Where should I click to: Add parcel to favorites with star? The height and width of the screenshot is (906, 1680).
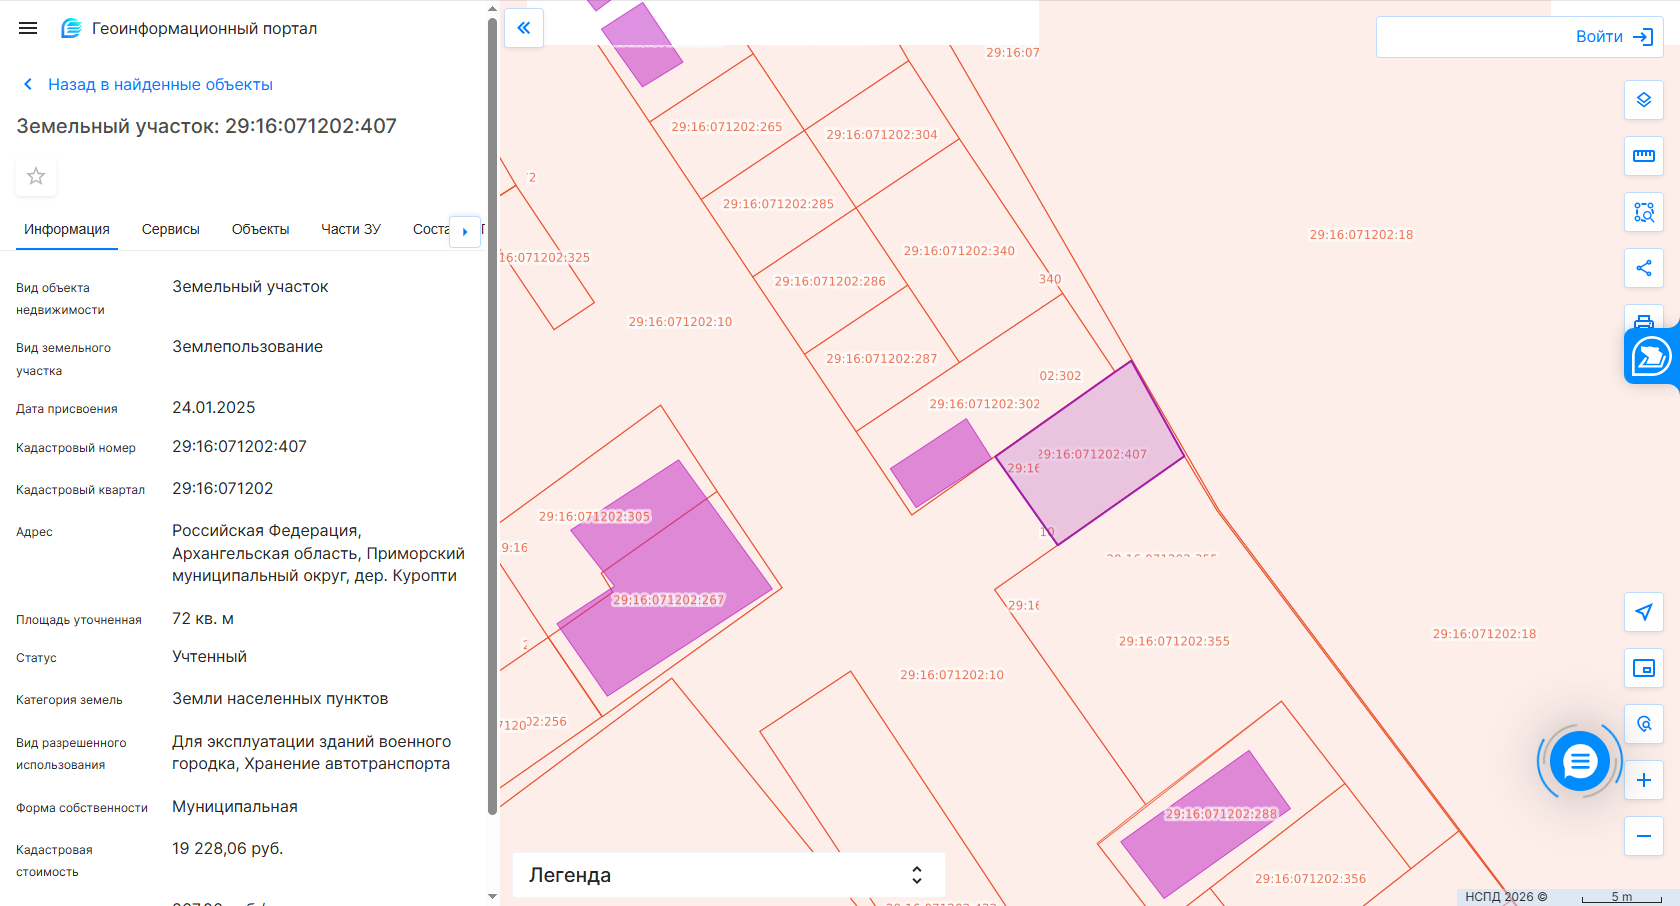click(x=36, y=176)
